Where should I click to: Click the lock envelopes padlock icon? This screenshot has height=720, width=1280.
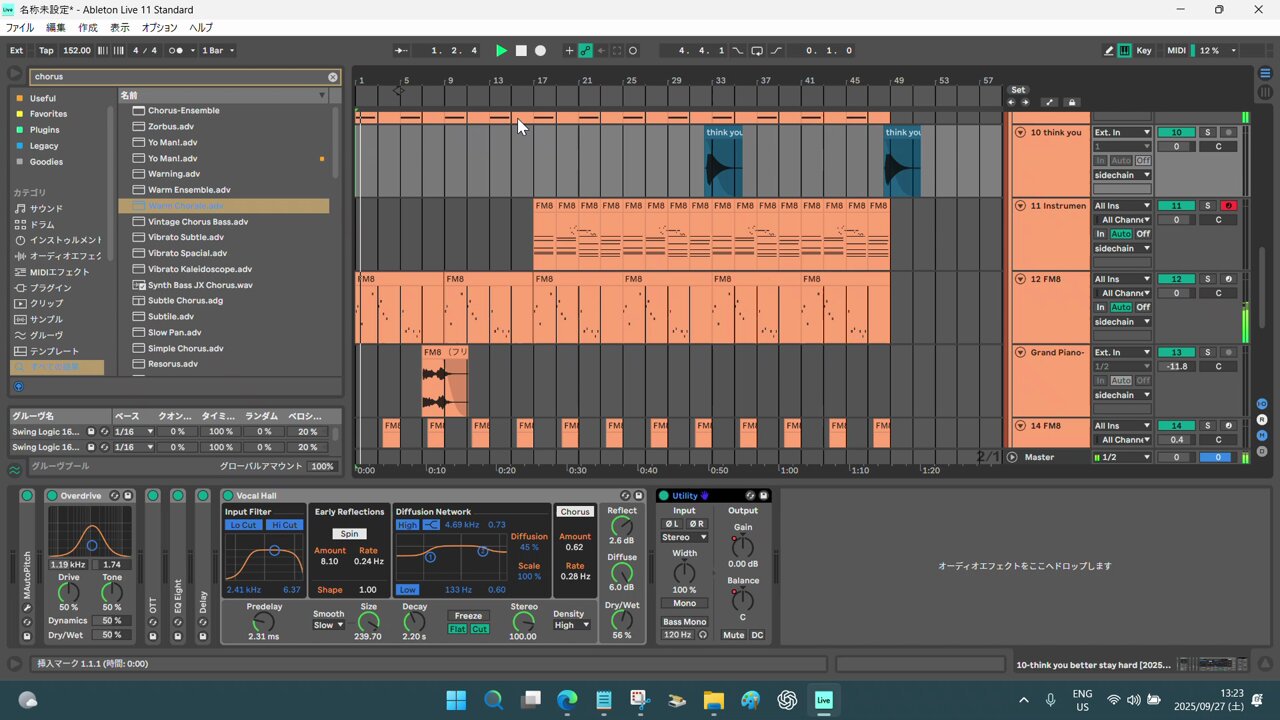pyautogui.click(x=1072, y=102)
